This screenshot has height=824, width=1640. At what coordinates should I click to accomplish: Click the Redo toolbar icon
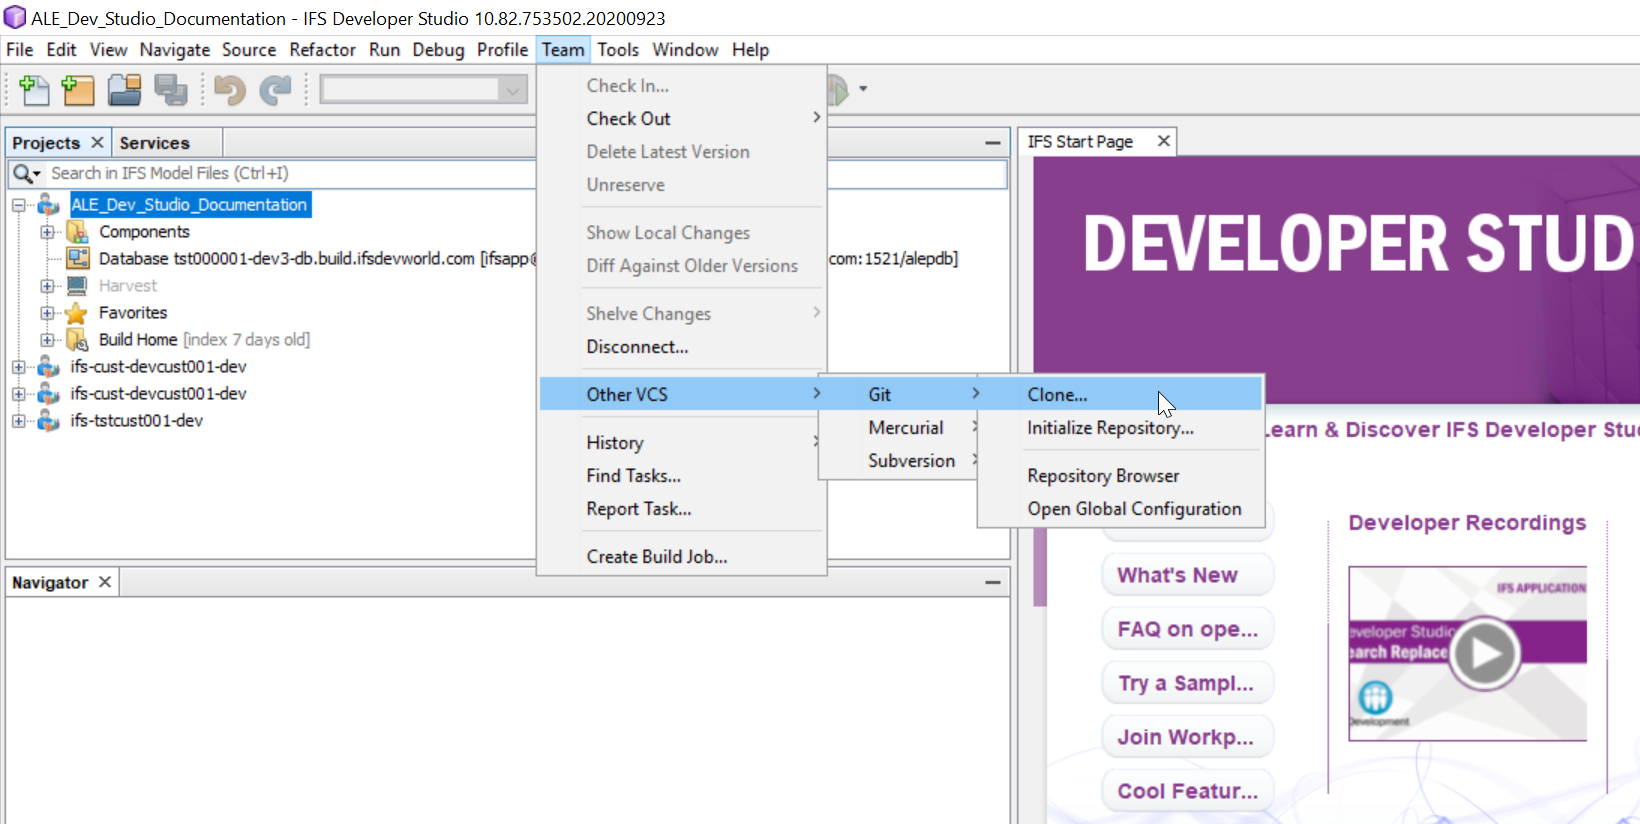click(x=275, y=90)
